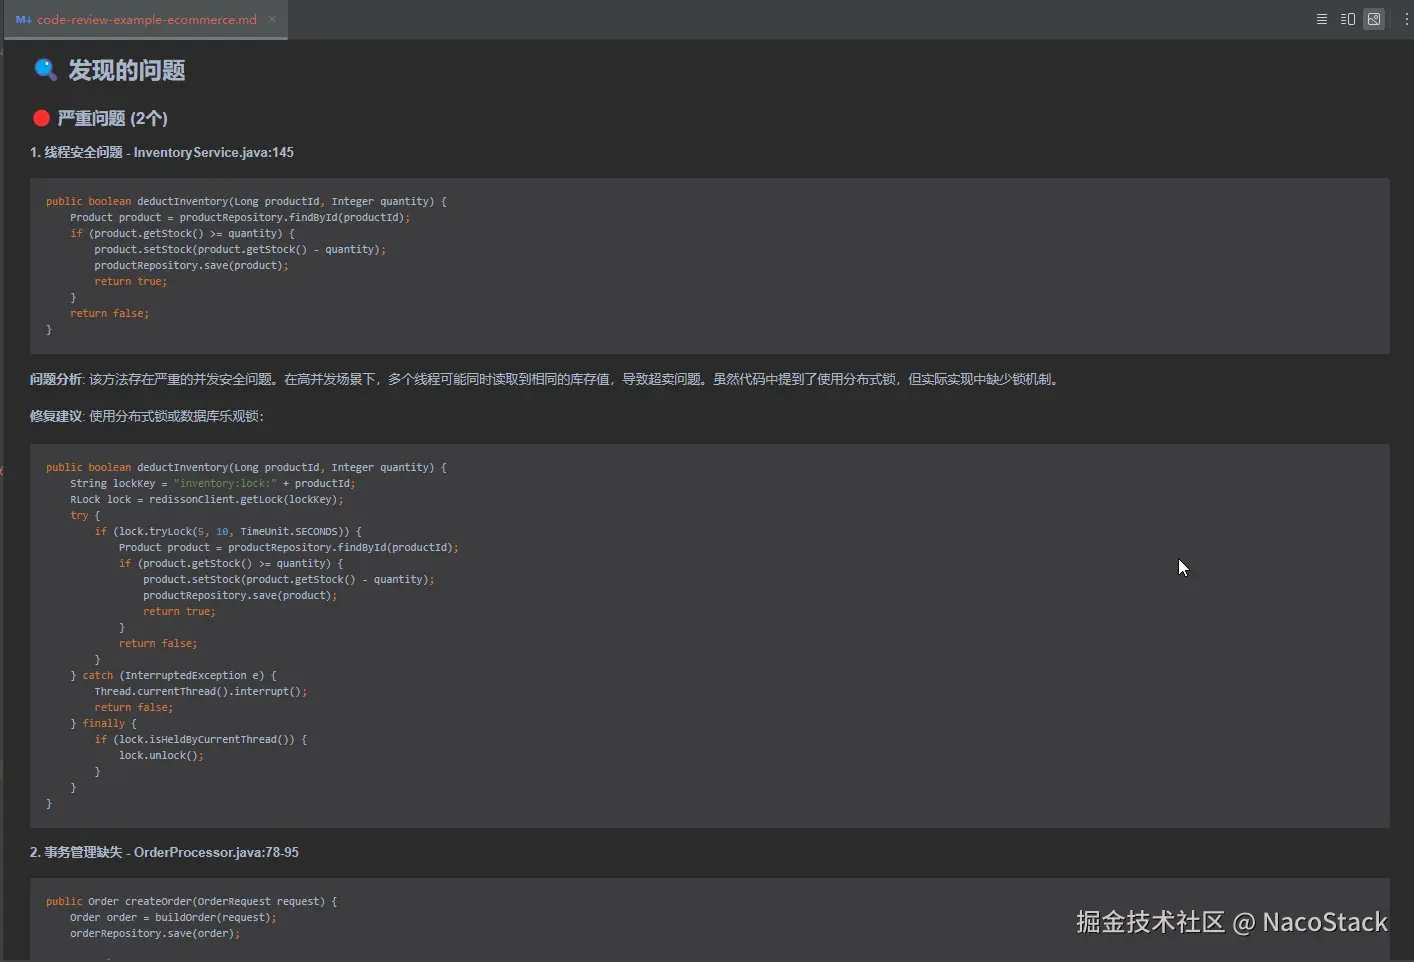This screenshot has height=962, width=1414.
Task: Click the lock.tryLock(5, 10, TimeUnit.SECONDS) line
Action: (228, 531)
